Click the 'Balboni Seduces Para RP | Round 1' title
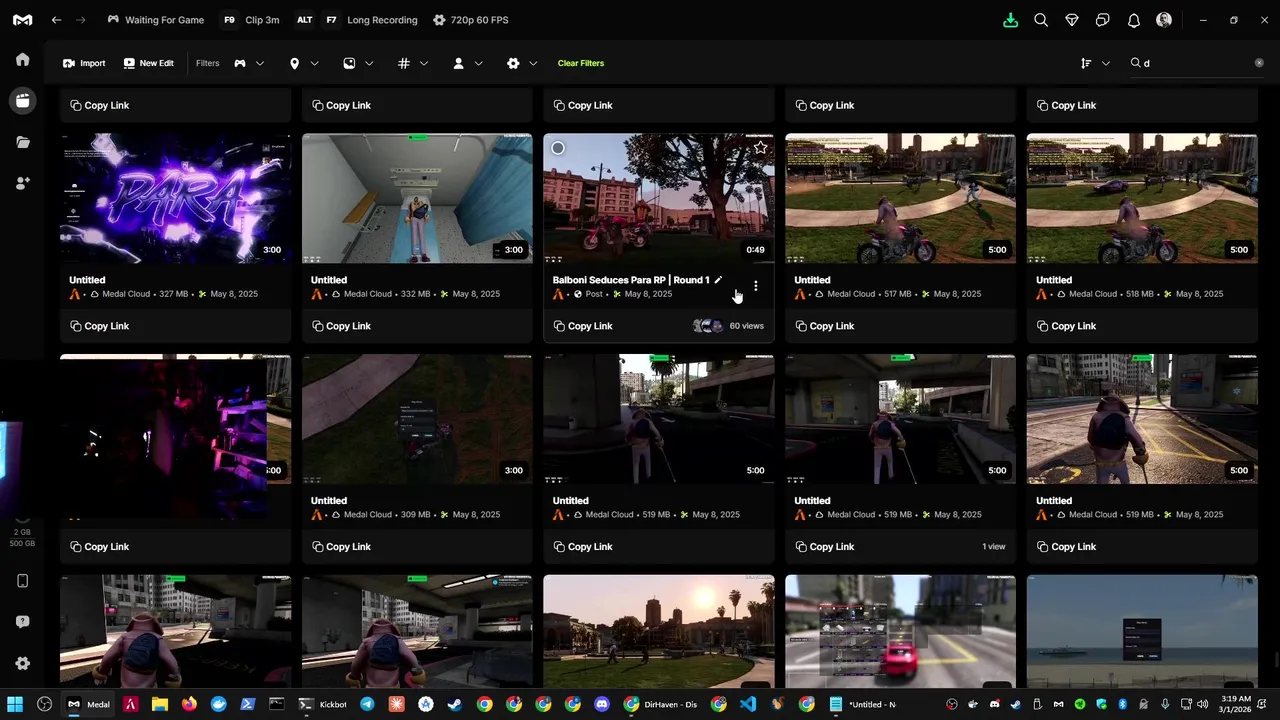 tap(631, 280)
